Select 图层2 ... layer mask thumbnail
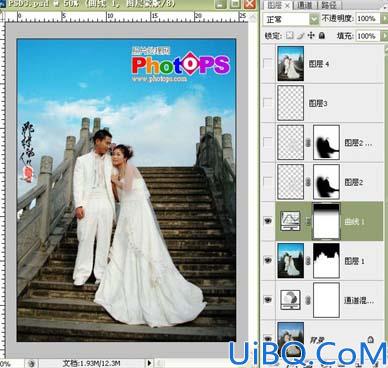Image resolution: width=388 pixels, height=368 pixels. click(326, 142)
